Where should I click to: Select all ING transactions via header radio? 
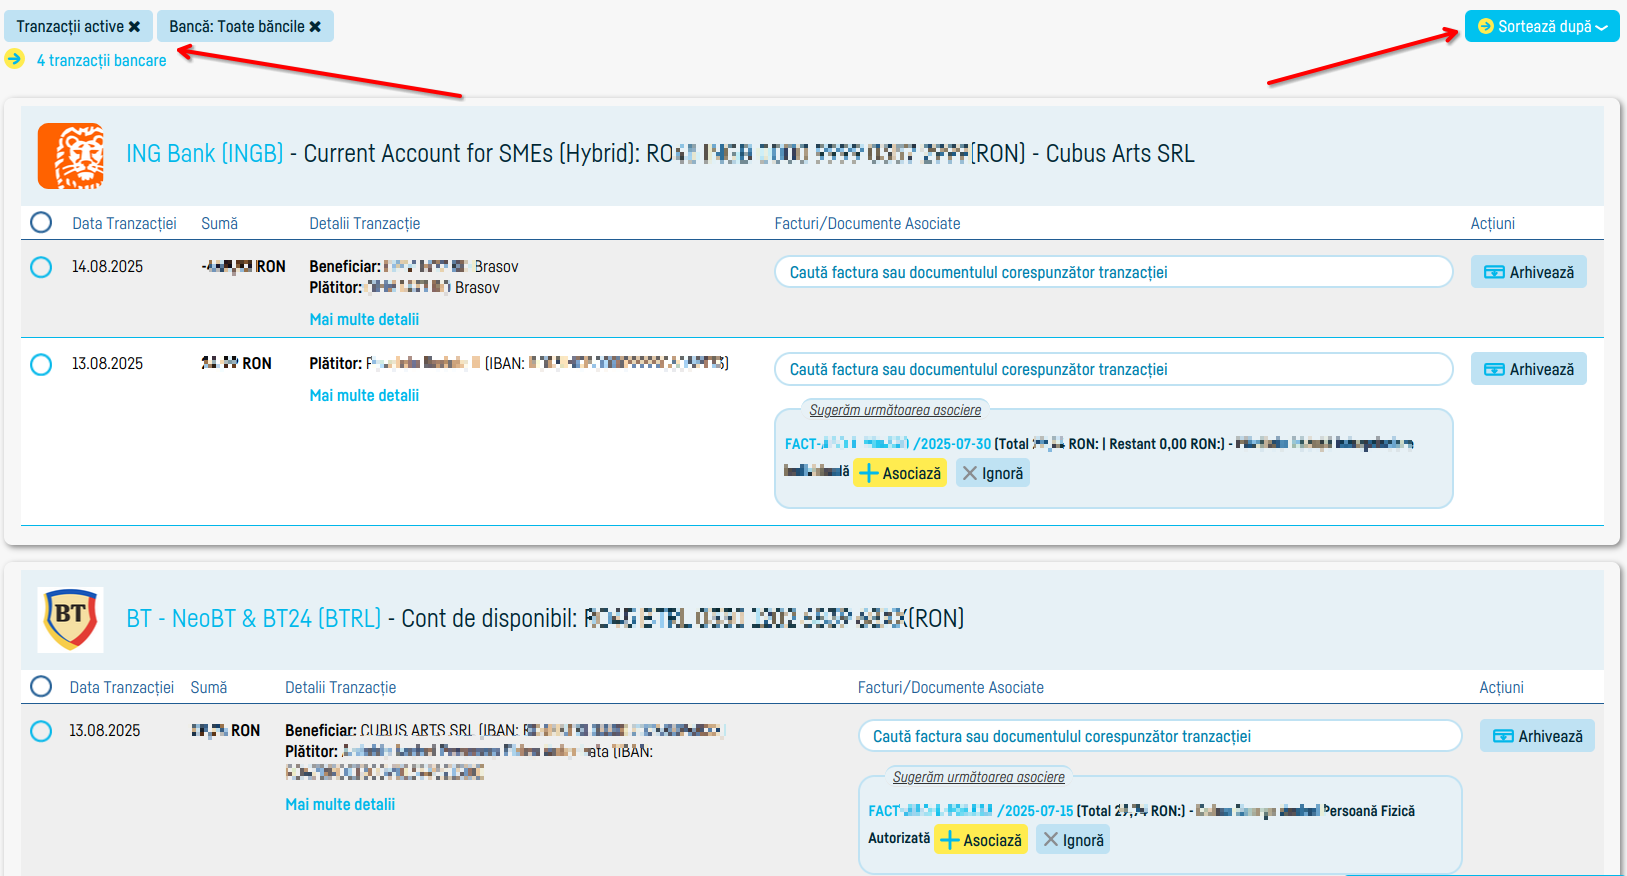[41, 222]
